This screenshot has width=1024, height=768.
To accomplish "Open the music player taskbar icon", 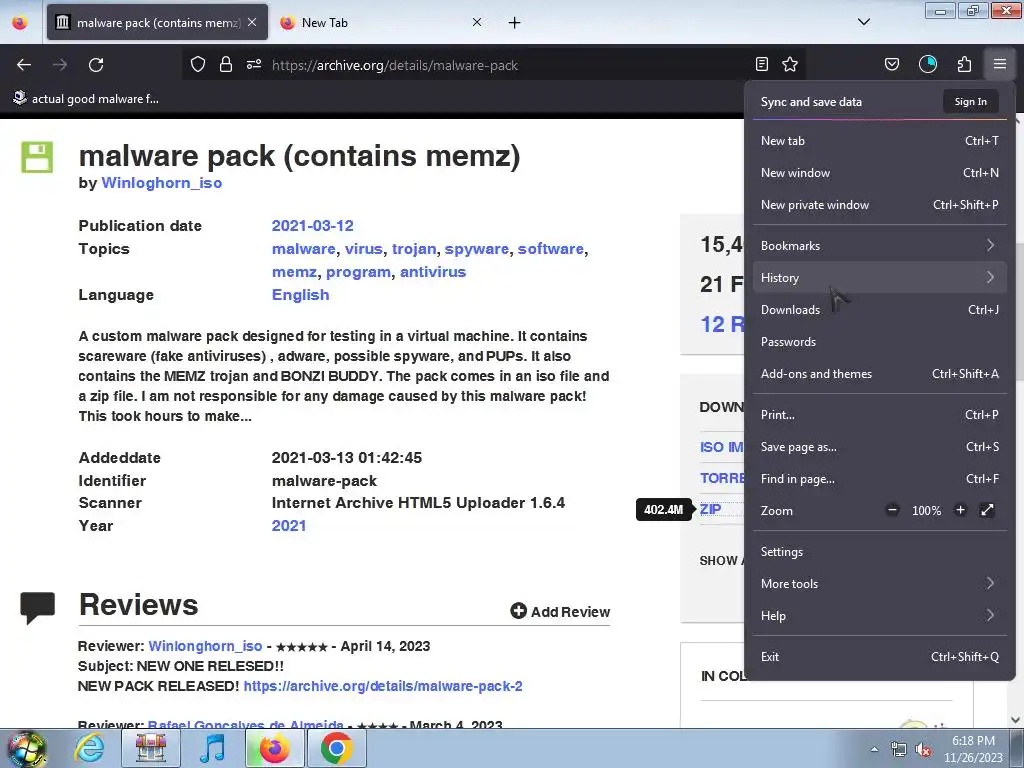I will point(212,748).
